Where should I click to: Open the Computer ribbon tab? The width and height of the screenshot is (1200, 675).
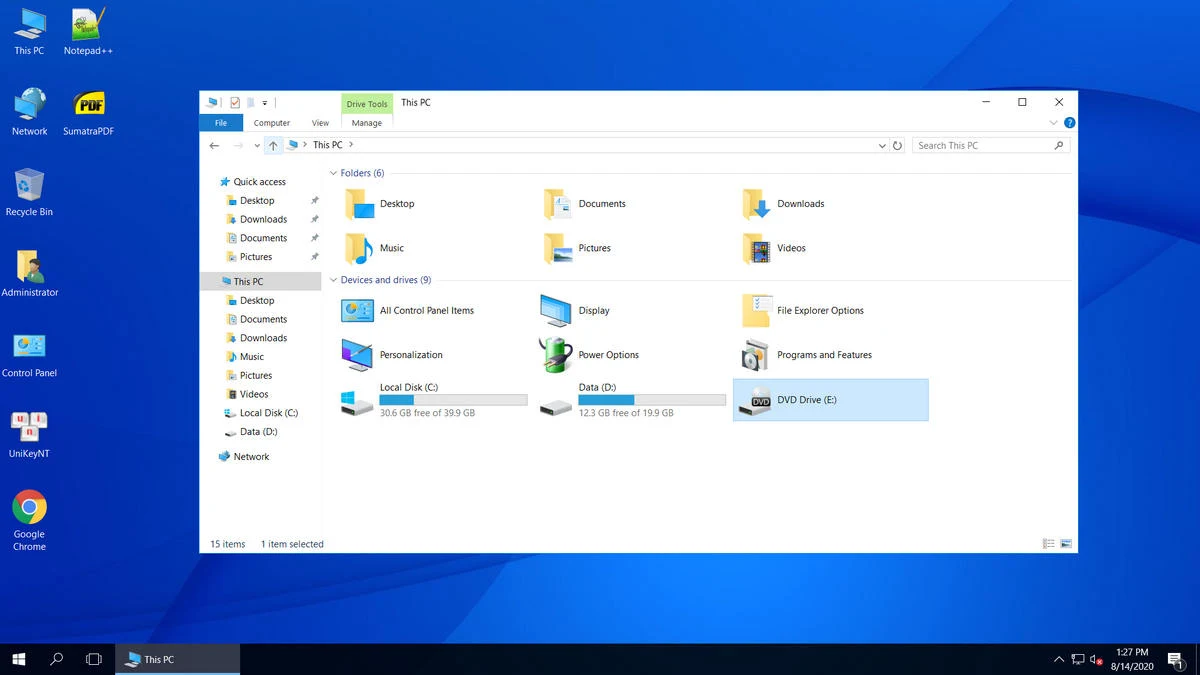[x=271, y=123]
